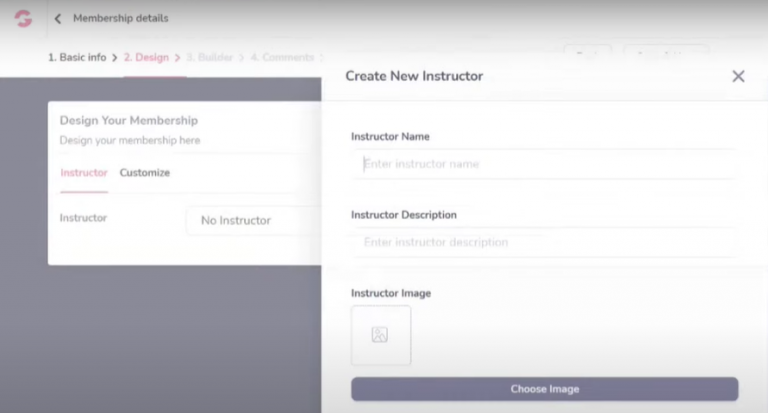This screenshot has height=413, width=768.
Task: Click the chevron after Design step
Action: (177, 58)
